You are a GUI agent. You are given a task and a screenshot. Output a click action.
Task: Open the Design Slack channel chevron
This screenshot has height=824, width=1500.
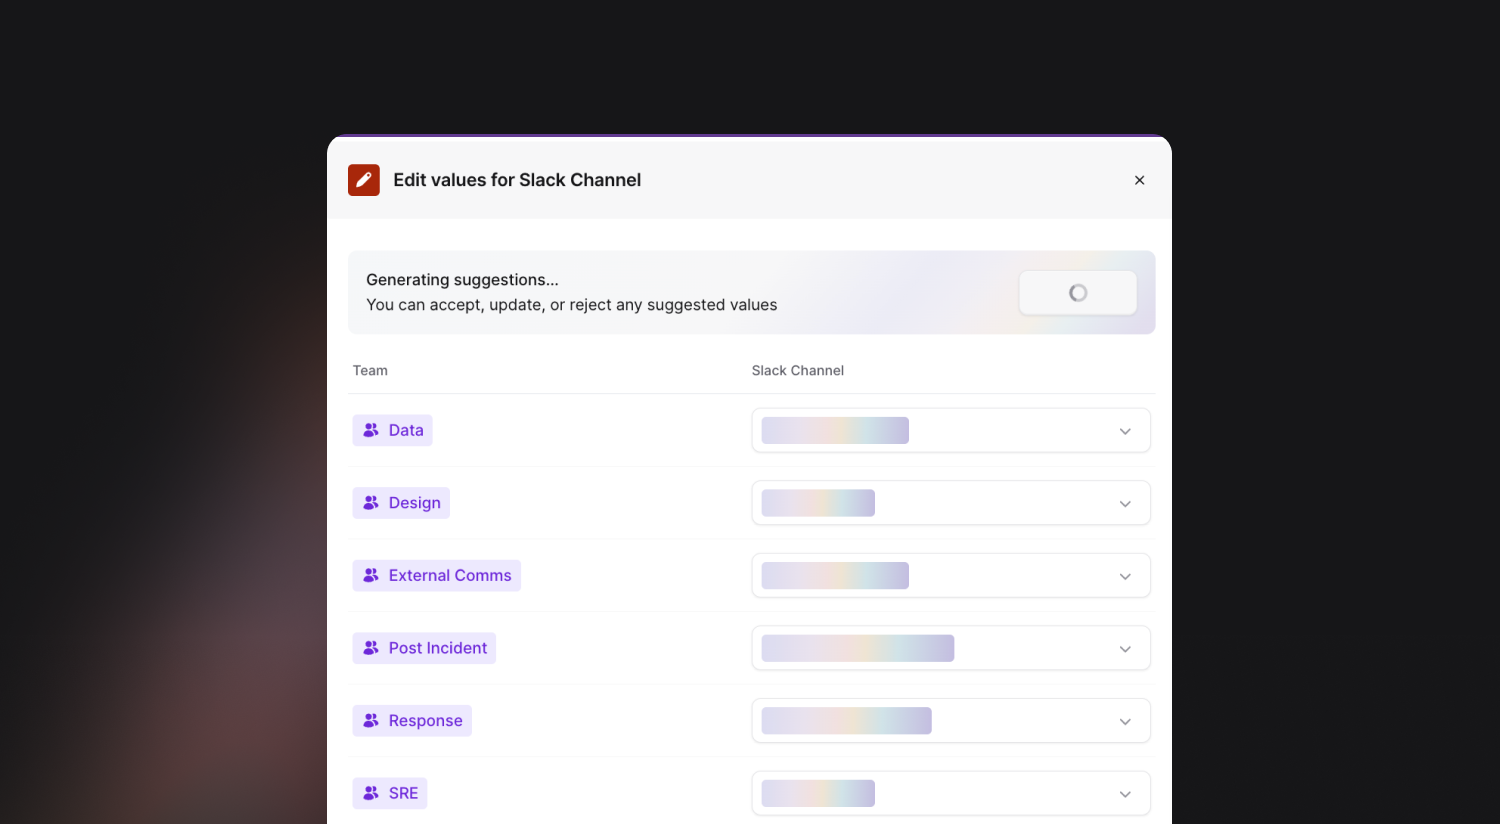pos(1125,504)
